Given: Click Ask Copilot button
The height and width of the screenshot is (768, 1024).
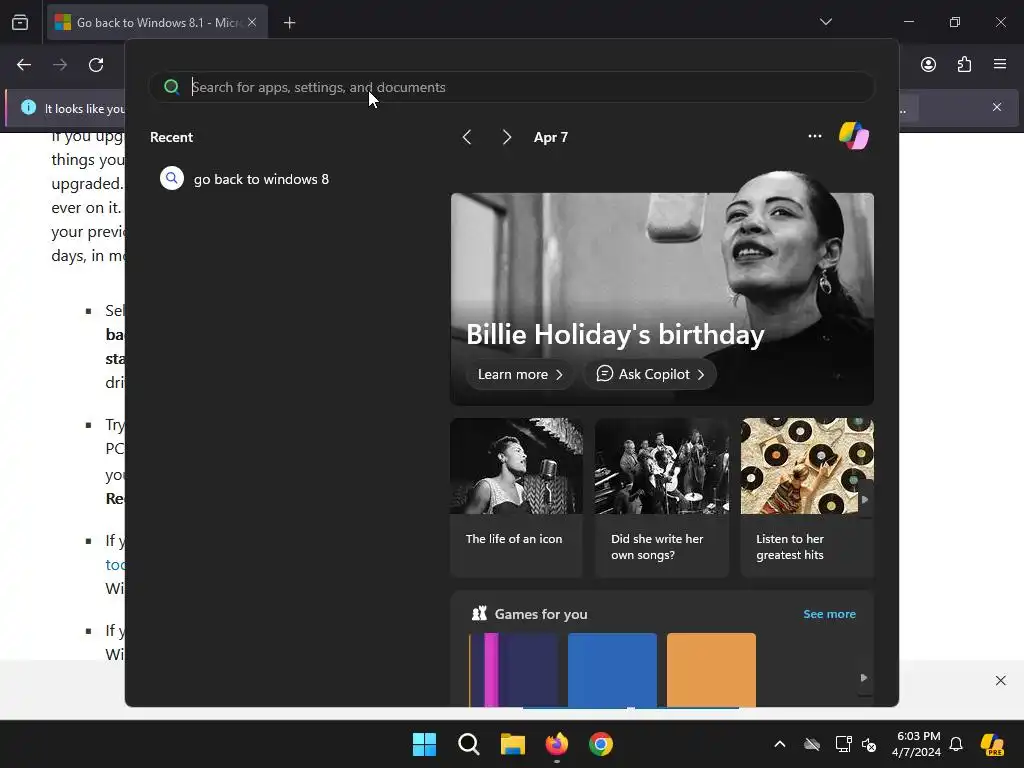Looking at the screenshot, I should 650,374.
